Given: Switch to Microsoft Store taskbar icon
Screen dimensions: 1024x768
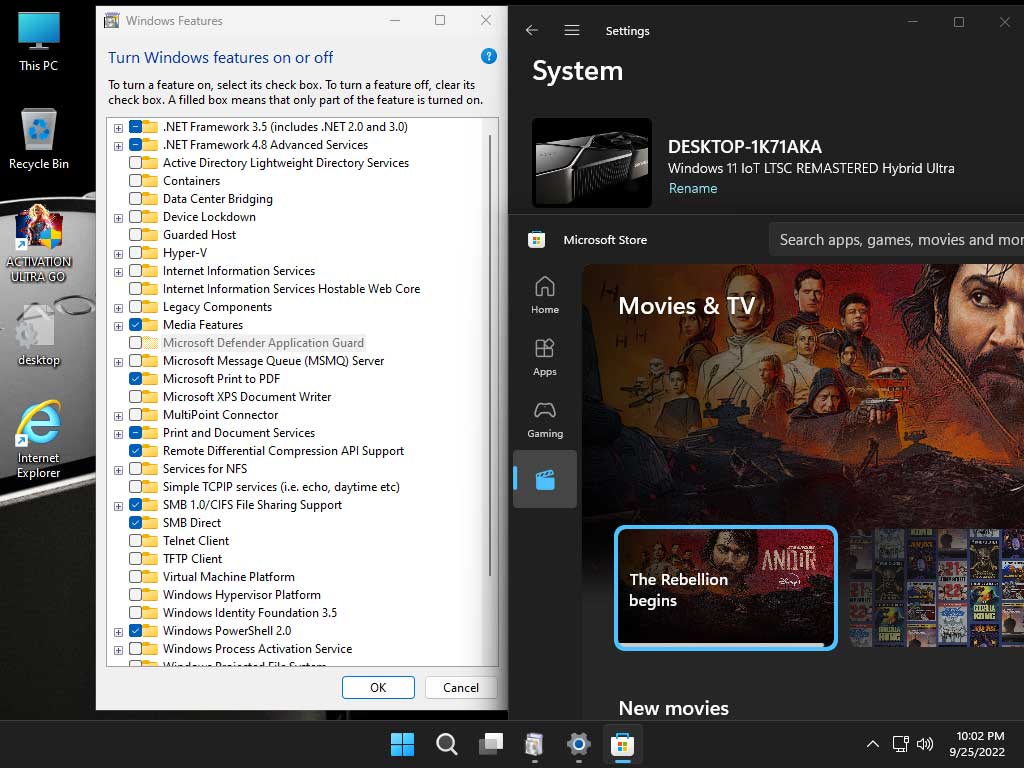Looking at the screenshot, I should click(622, 744).
